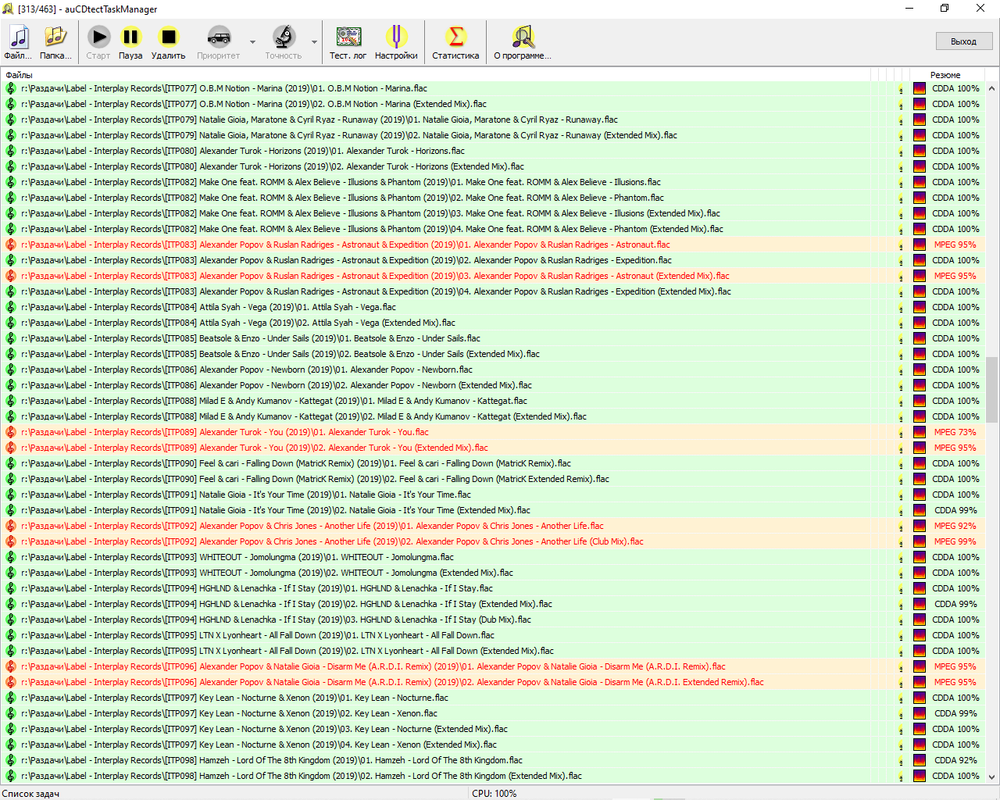Click MPEG 99% result value
Screen dimensions: 1000x800
coord(955,542)
